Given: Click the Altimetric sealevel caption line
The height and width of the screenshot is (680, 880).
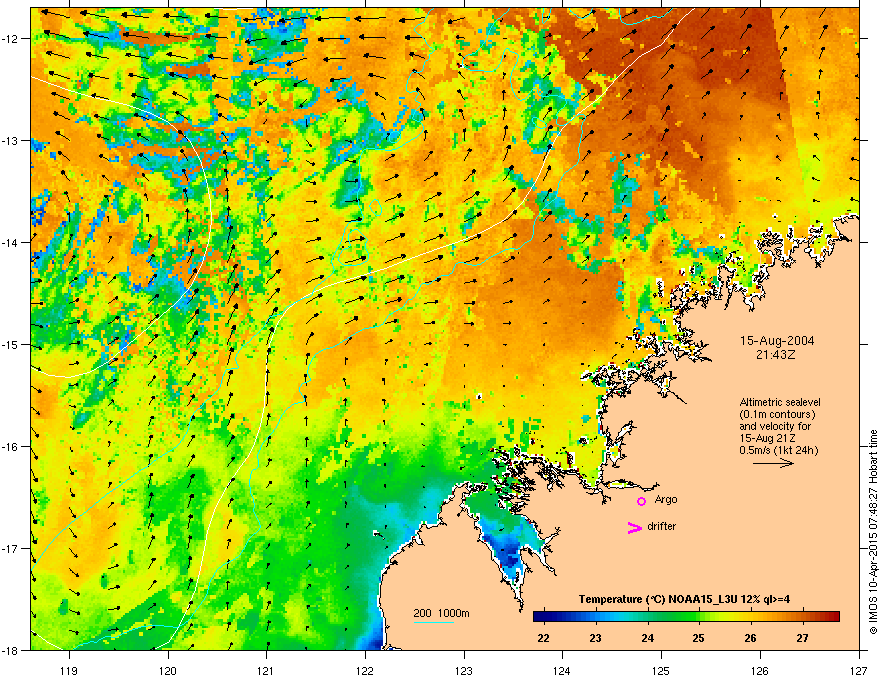Looking at the screenshot, I should coord(780,402).
